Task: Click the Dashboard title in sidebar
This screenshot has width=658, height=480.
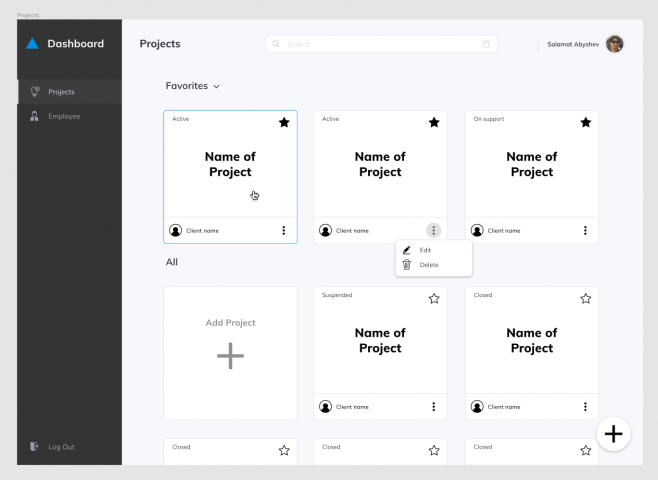Action: [76, 44]
